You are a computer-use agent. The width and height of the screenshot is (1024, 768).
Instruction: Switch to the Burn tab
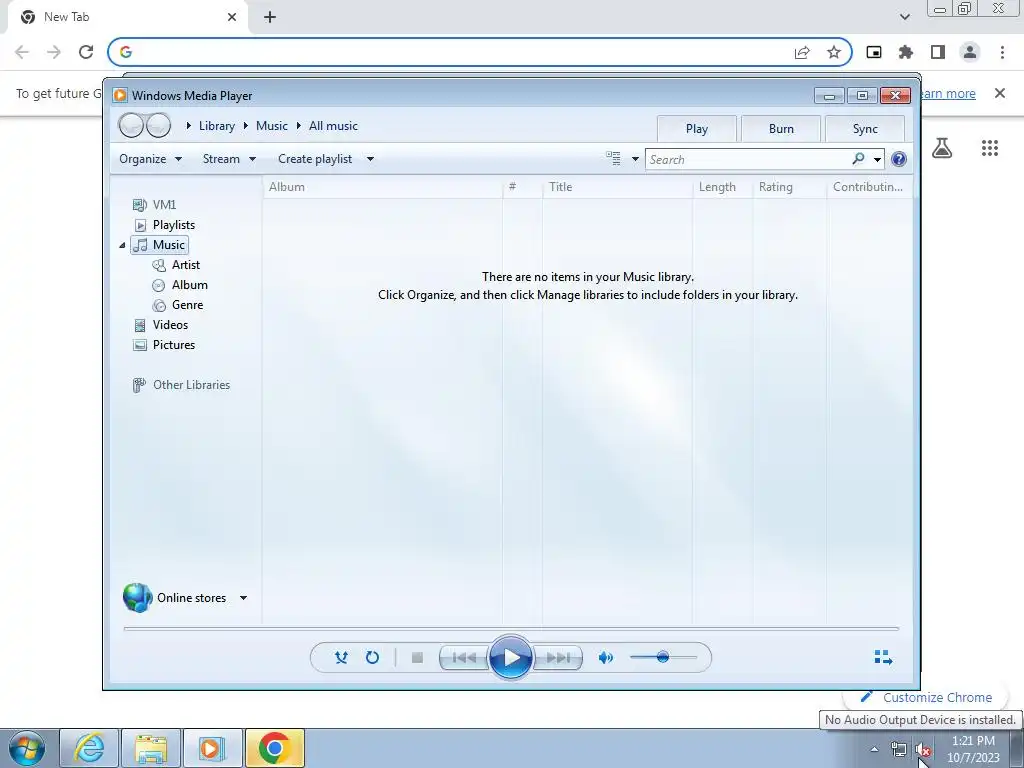(x=781, y=129)
